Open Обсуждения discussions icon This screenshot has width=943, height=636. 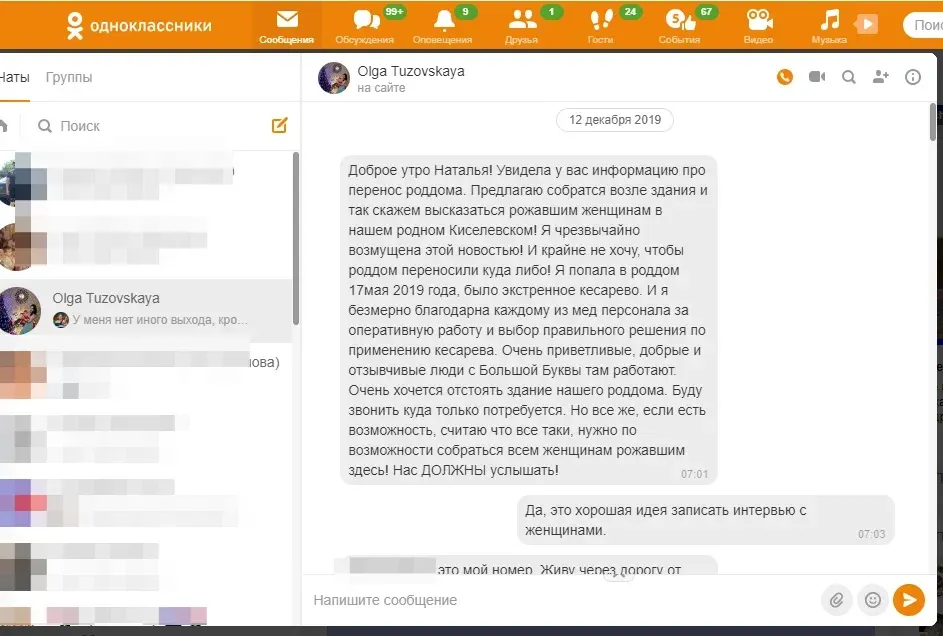pyautogui.click(x=365, y=25)
